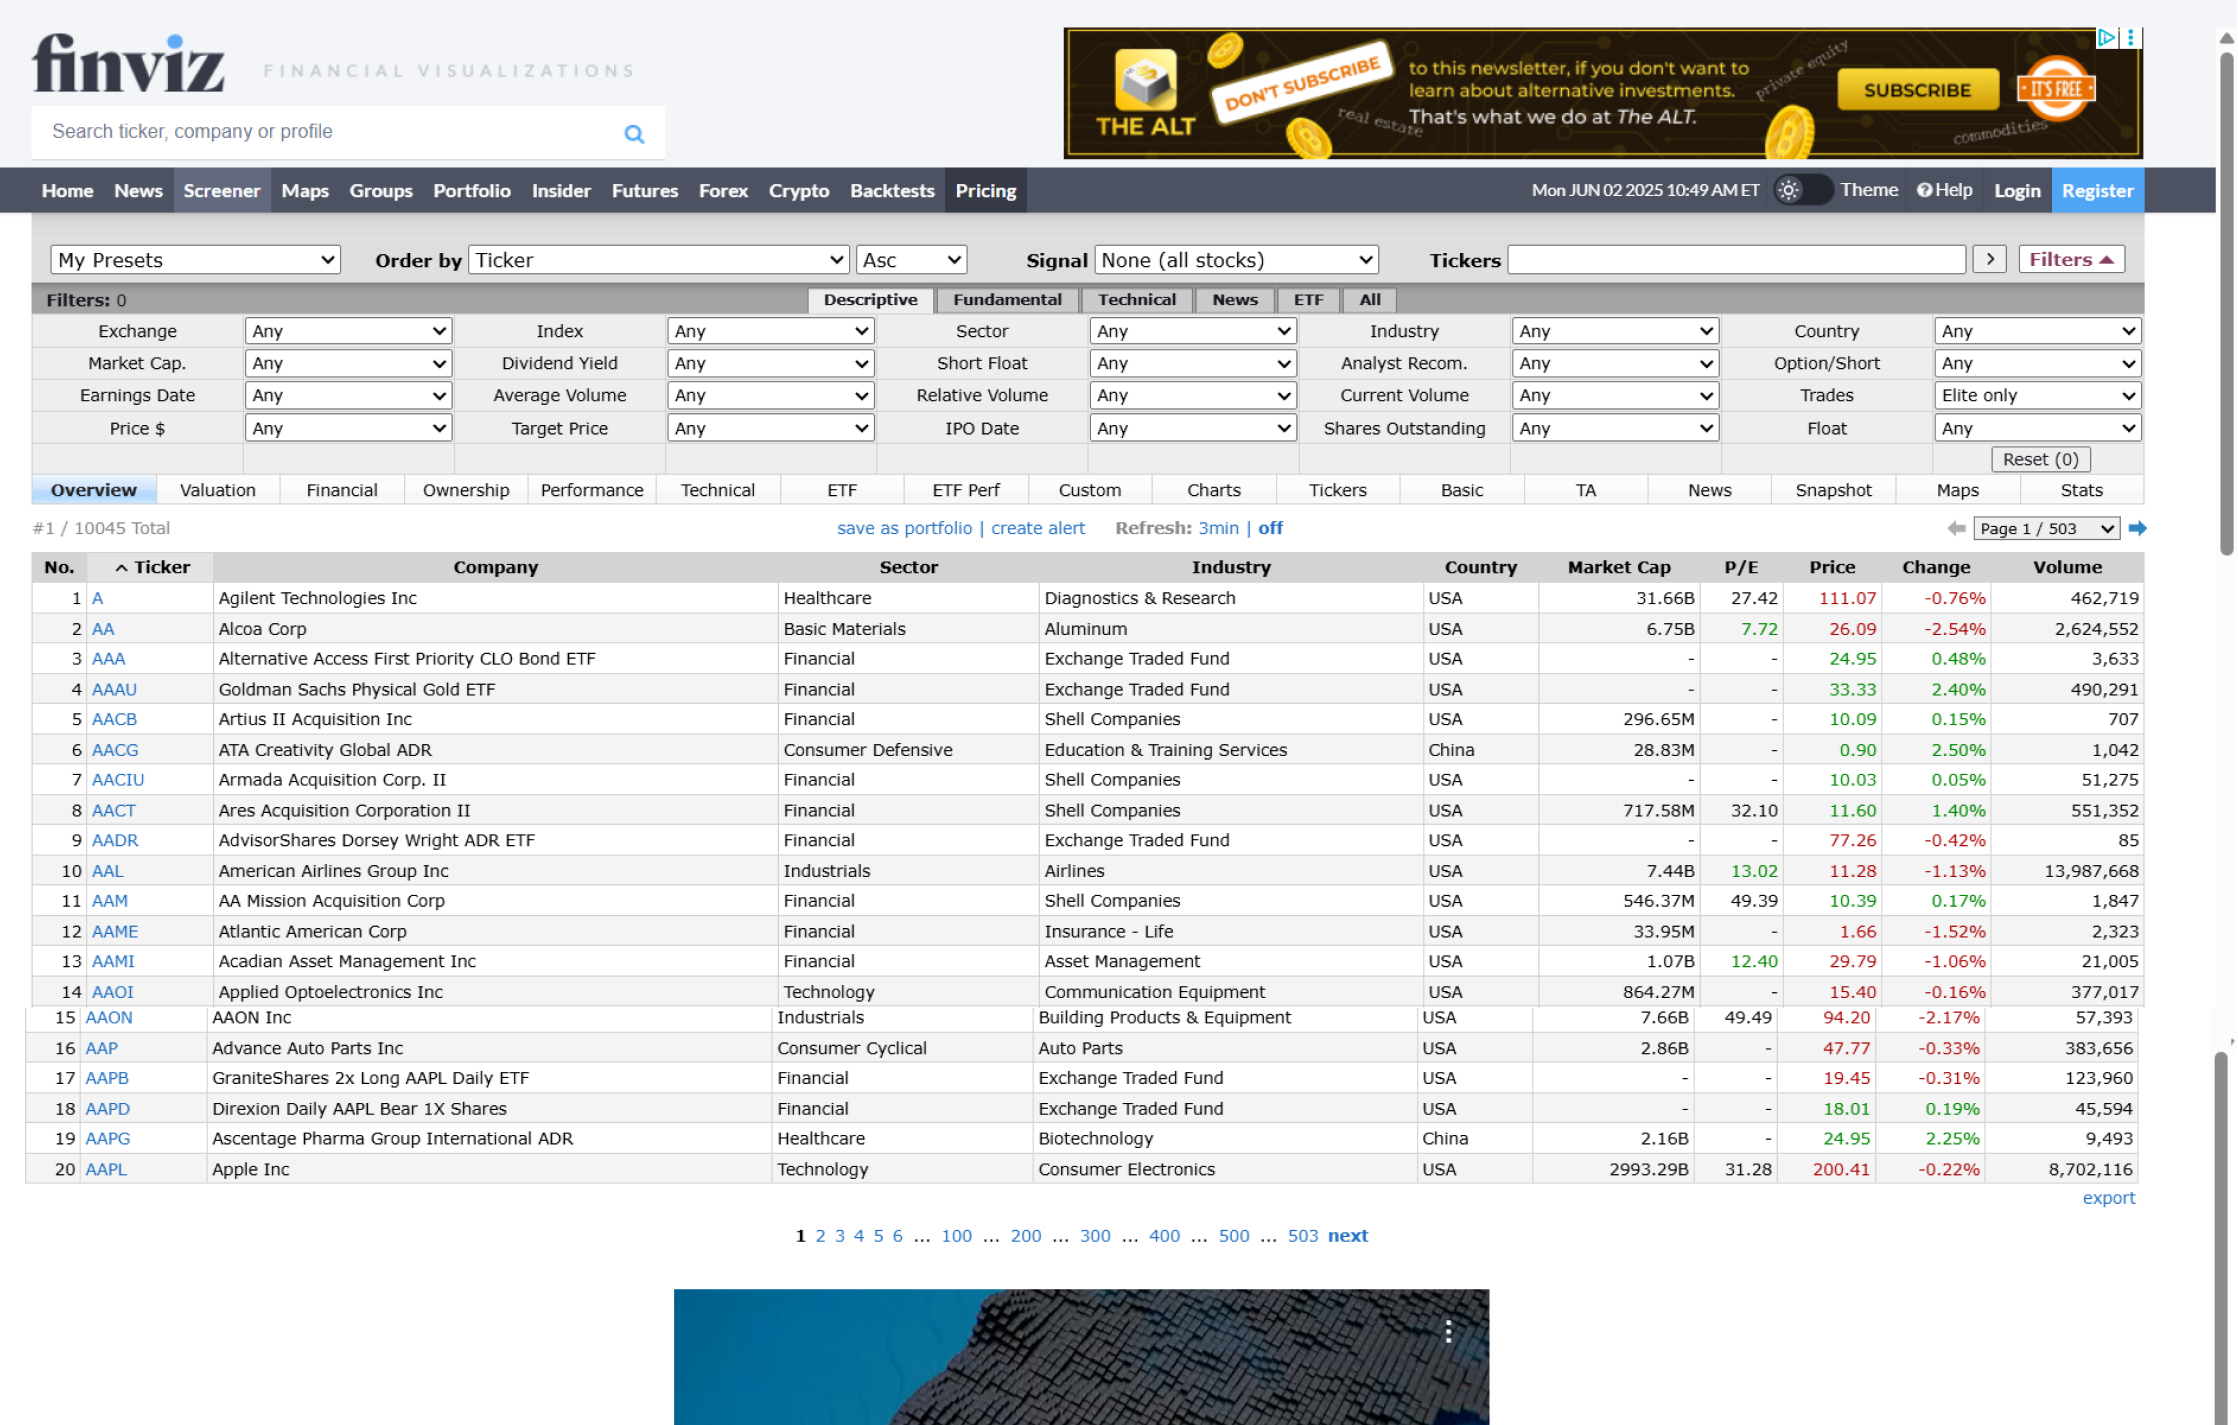This screenshot has width=2238, height=1425.
Task: Click save as portfolio link
Action: click(x=904, y=528)
